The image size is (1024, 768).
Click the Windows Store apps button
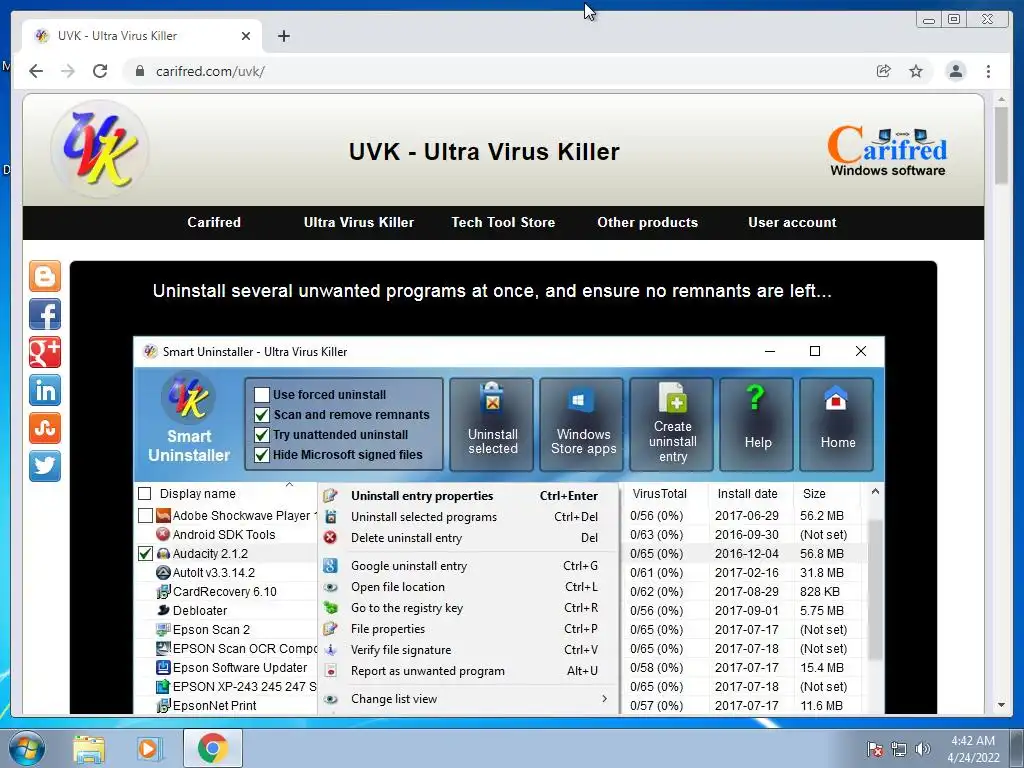(x=583, y=424)
